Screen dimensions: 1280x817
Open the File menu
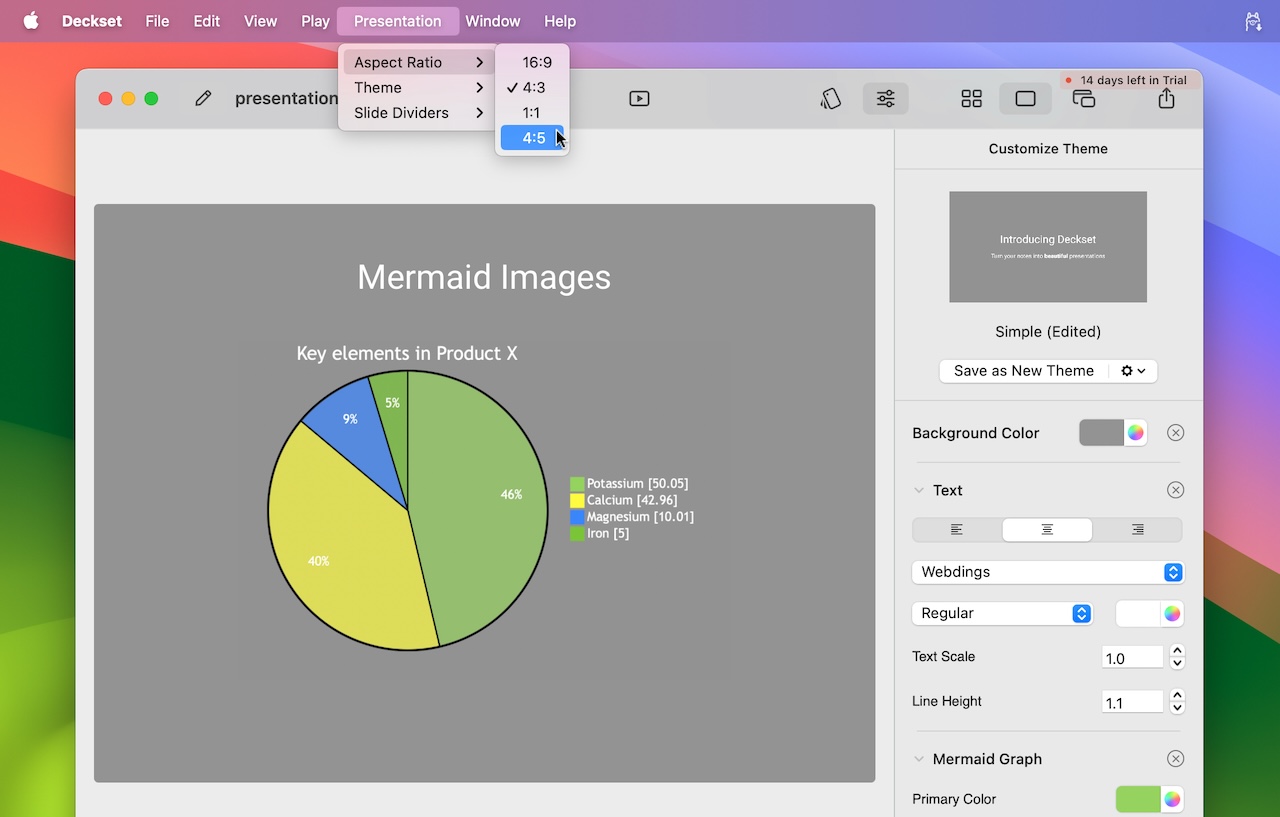[157, 21]
